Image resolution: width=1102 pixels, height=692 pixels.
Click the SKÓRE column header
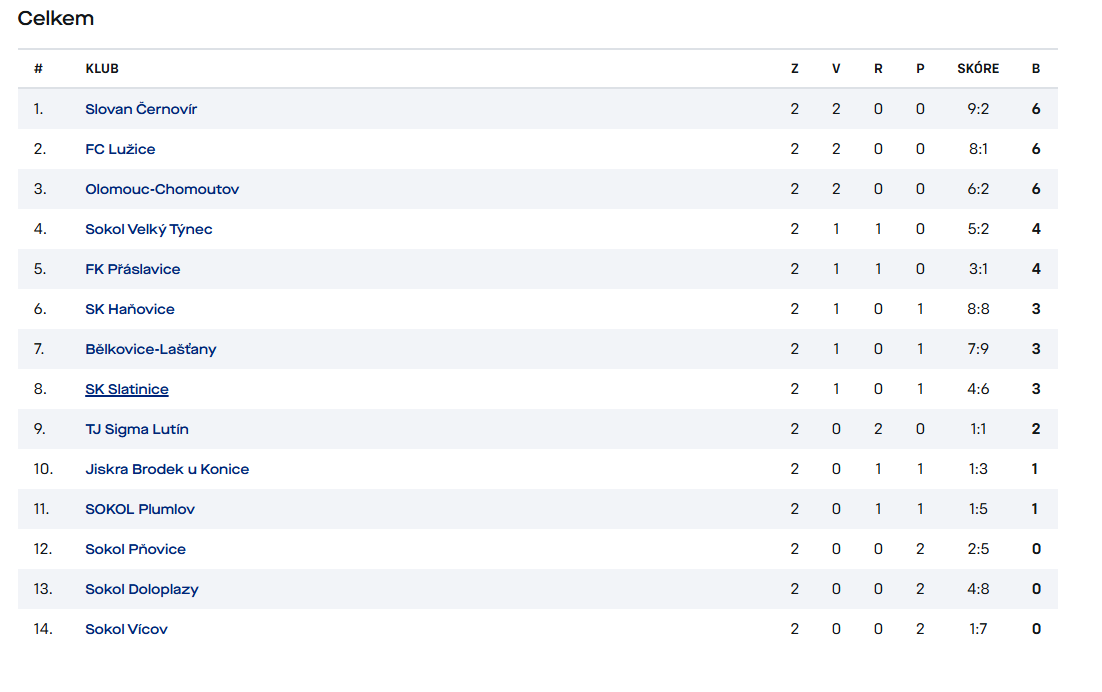(978, 68)
